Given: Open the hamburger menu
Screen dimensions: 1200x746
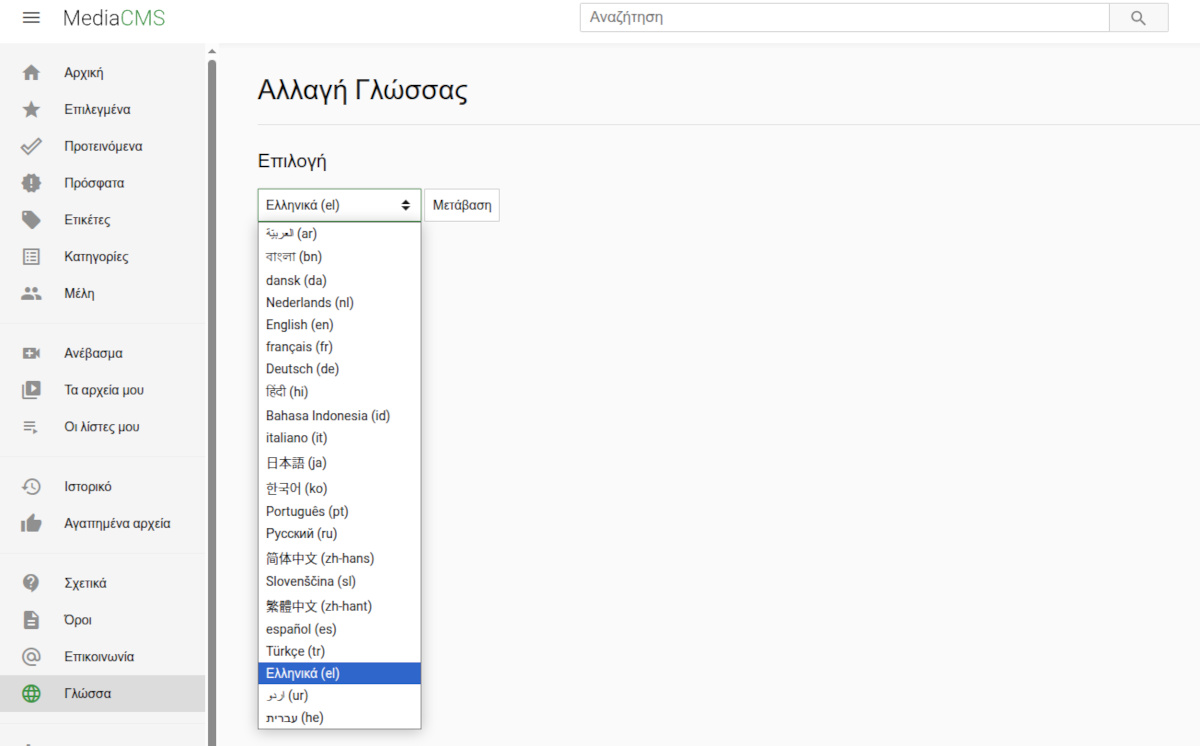Looking at the screenshot, I should pyautogui.click(x=29, y=17).
